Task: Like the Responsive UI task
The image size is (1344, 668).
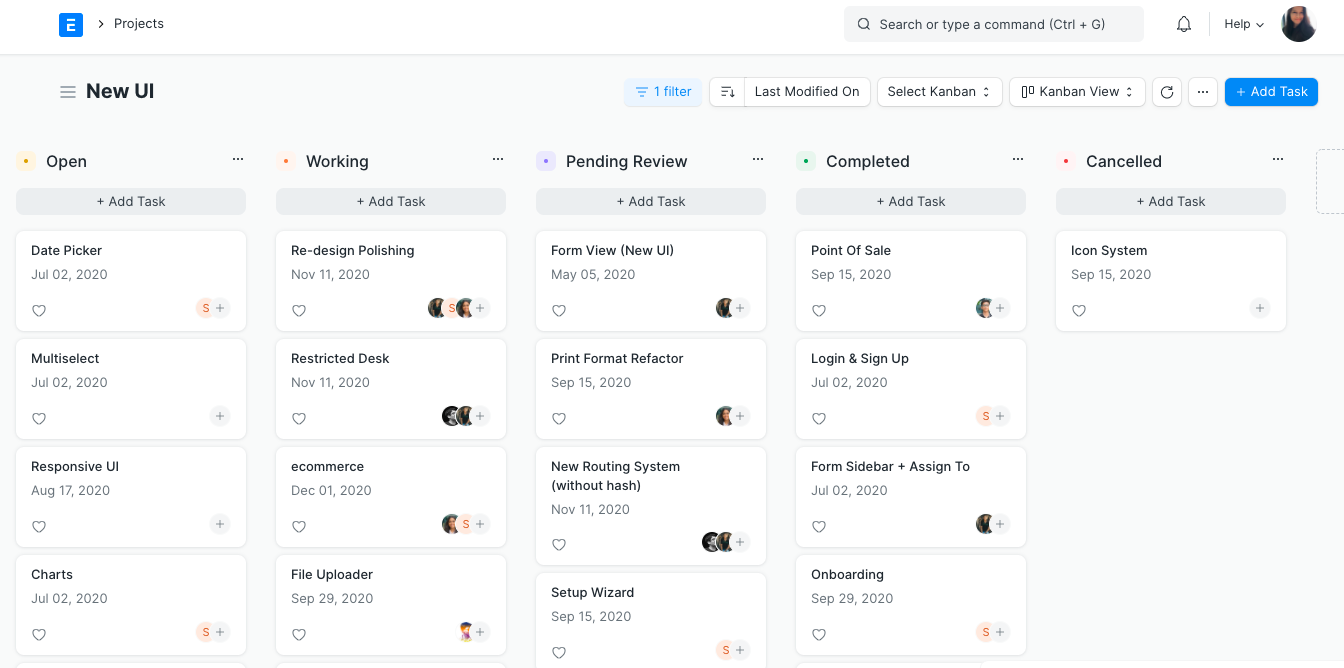Action: tap(39, 527)
